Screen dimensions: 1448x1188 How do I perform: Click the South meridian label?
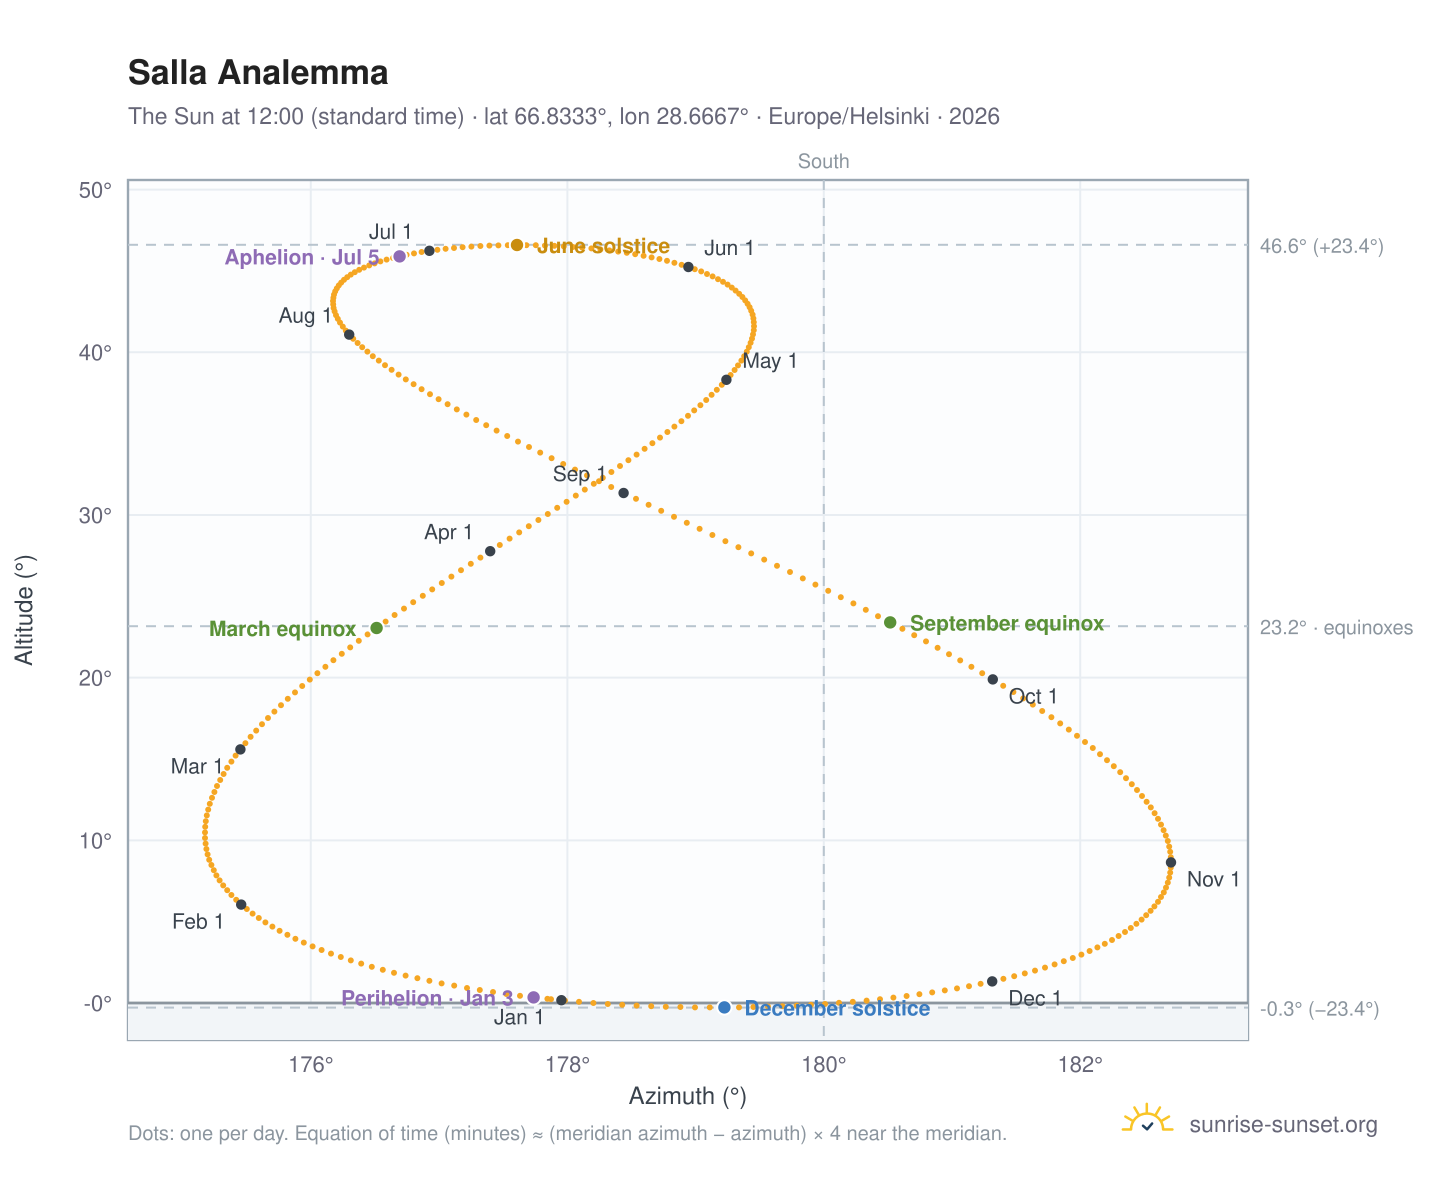tap(824, 161)
